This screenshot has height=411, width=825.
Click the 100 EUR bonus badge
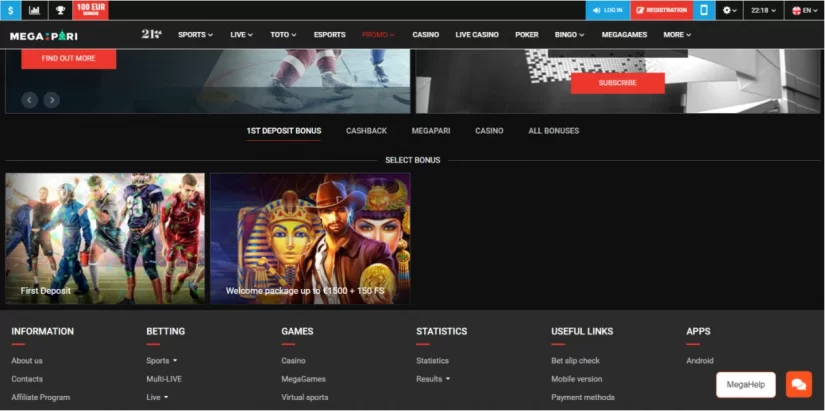point(90,10)
